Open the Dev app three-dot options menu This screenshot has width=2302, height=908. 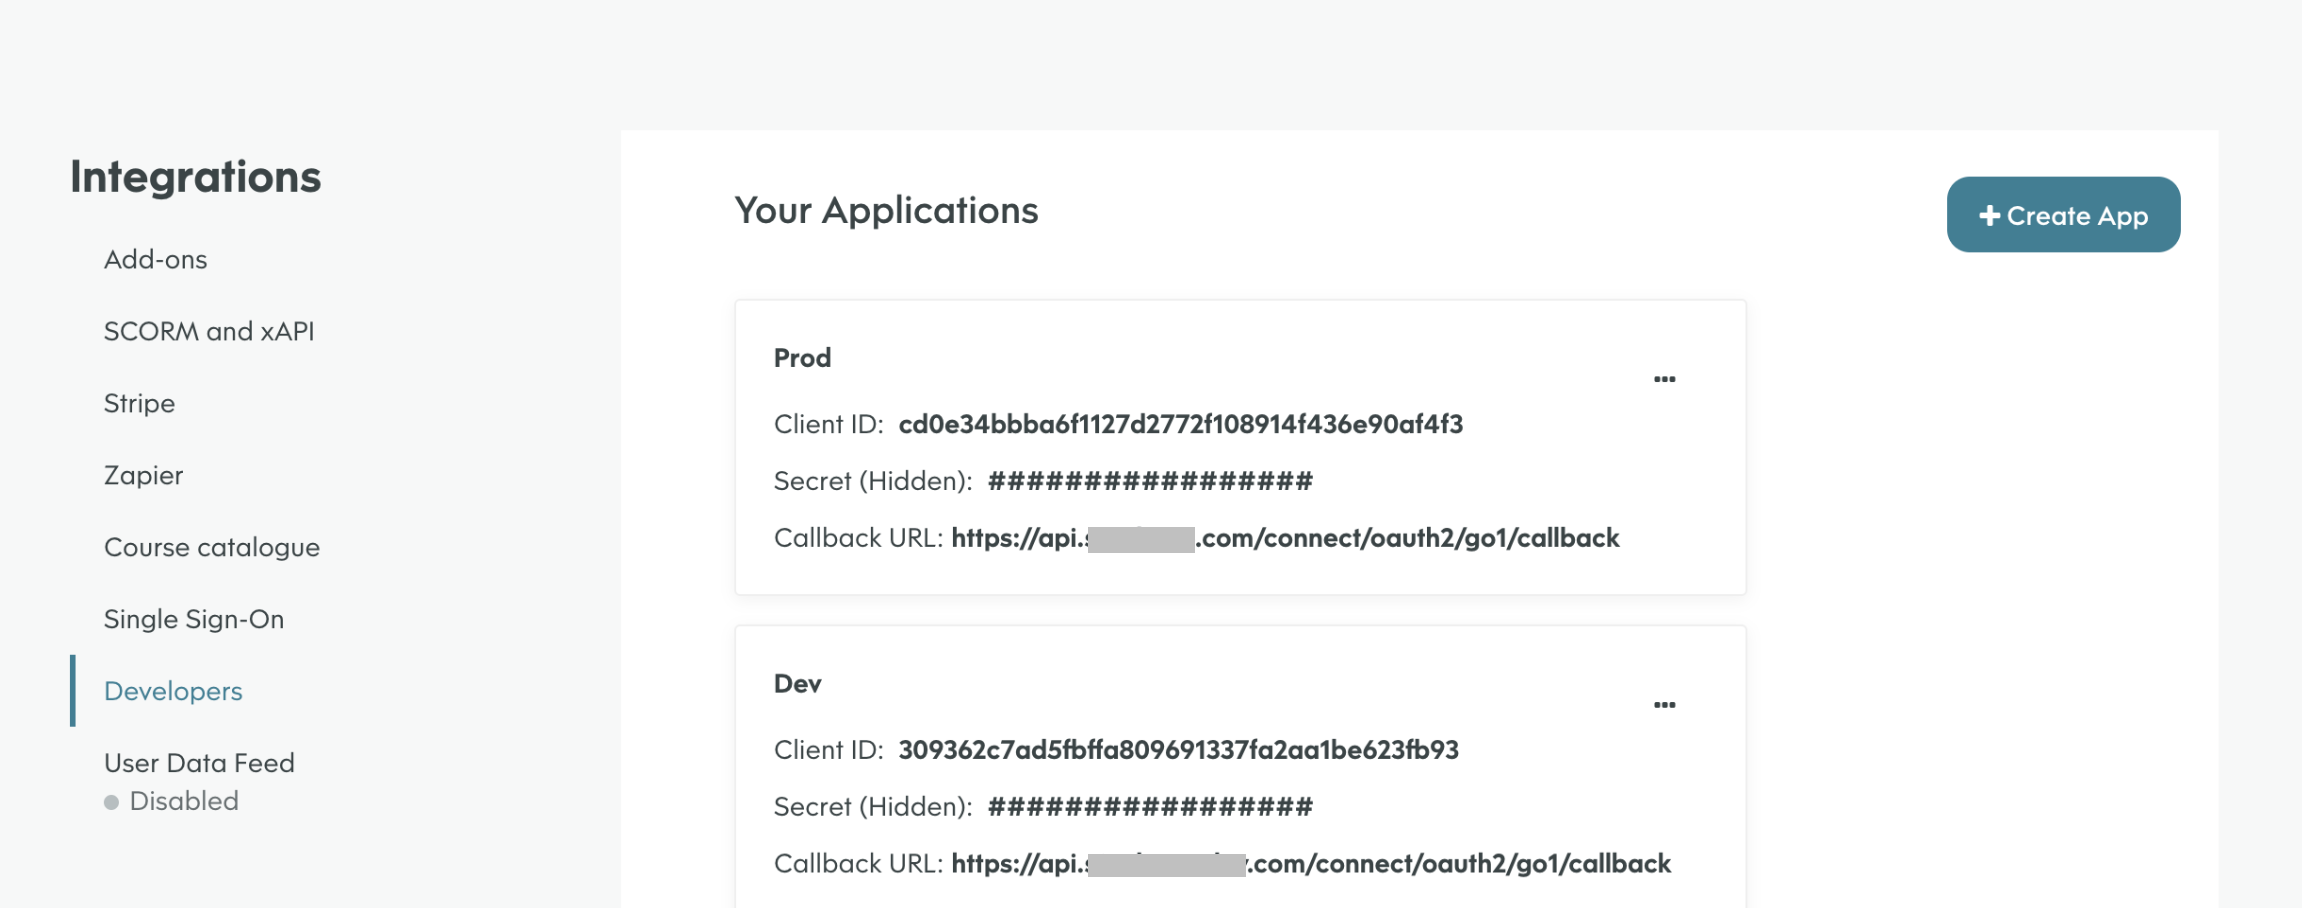(x=1664, y=705)
